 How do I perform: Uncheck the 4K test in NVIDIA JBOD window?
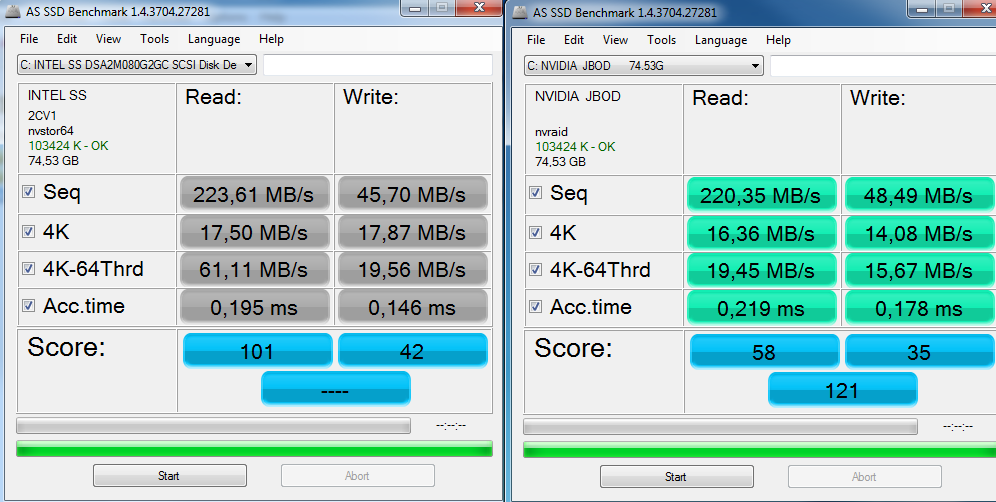535,233
